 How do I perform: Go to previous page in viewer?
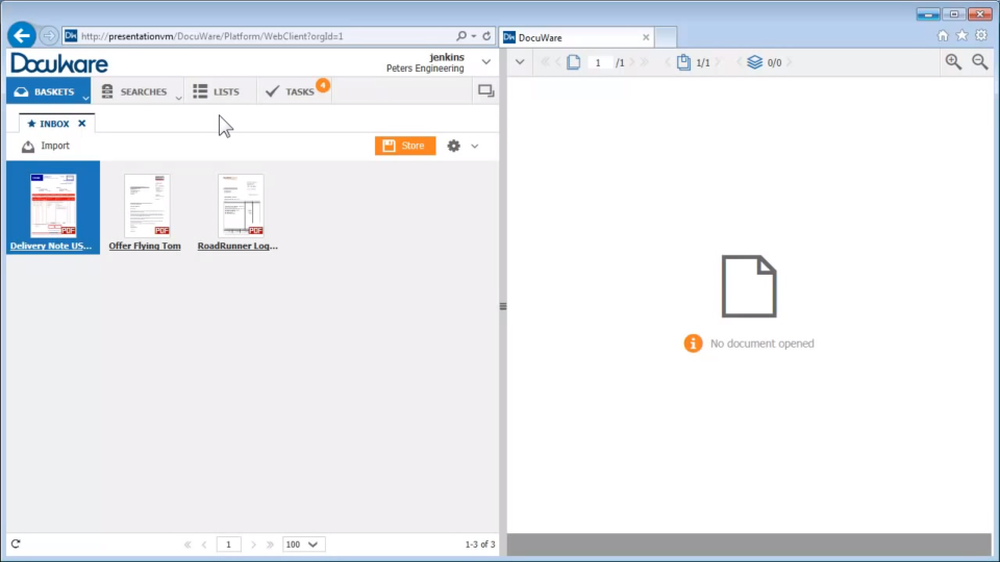(x=558, y=63)
